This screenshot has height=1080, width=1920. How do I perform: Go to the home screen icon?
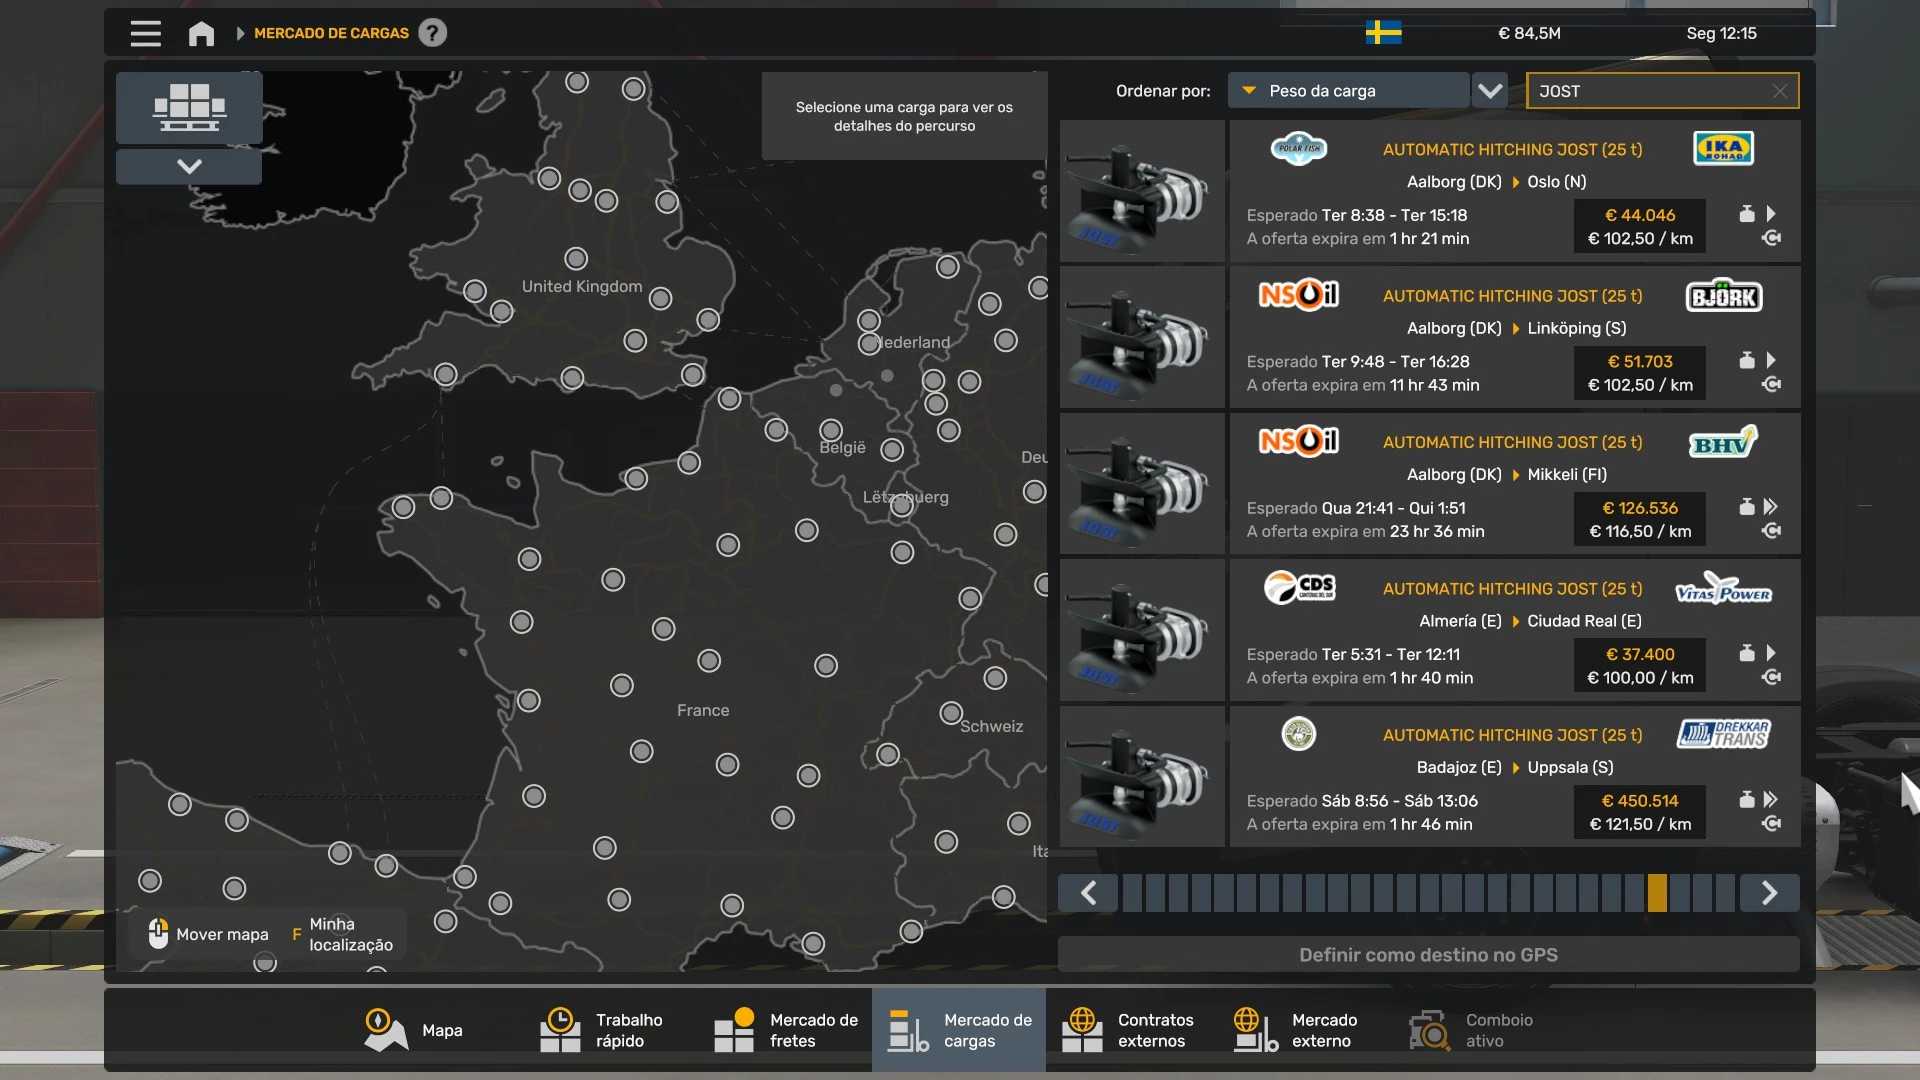tap(201, 33)
